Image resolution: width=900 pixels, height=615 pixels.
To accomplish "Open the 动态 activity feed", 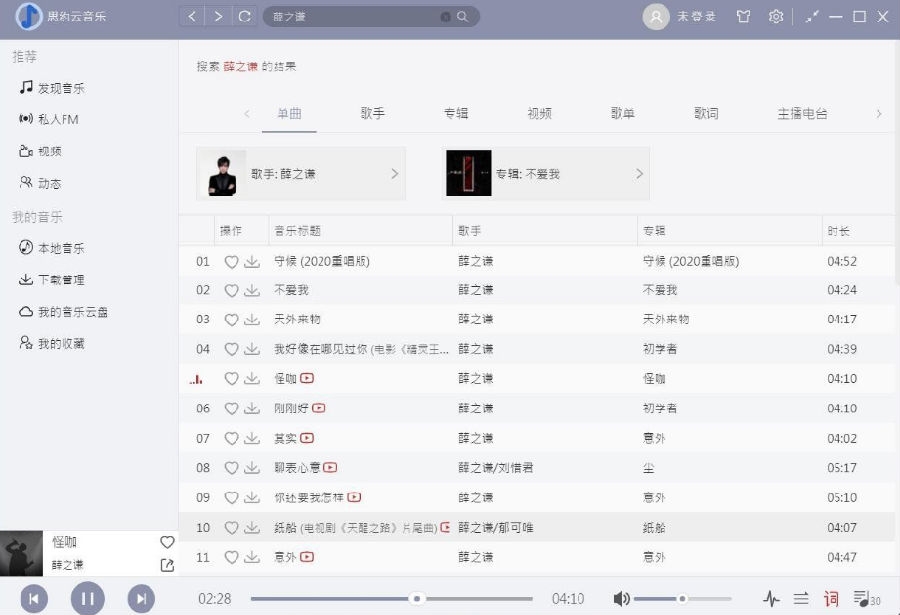I will click(40, 183).
